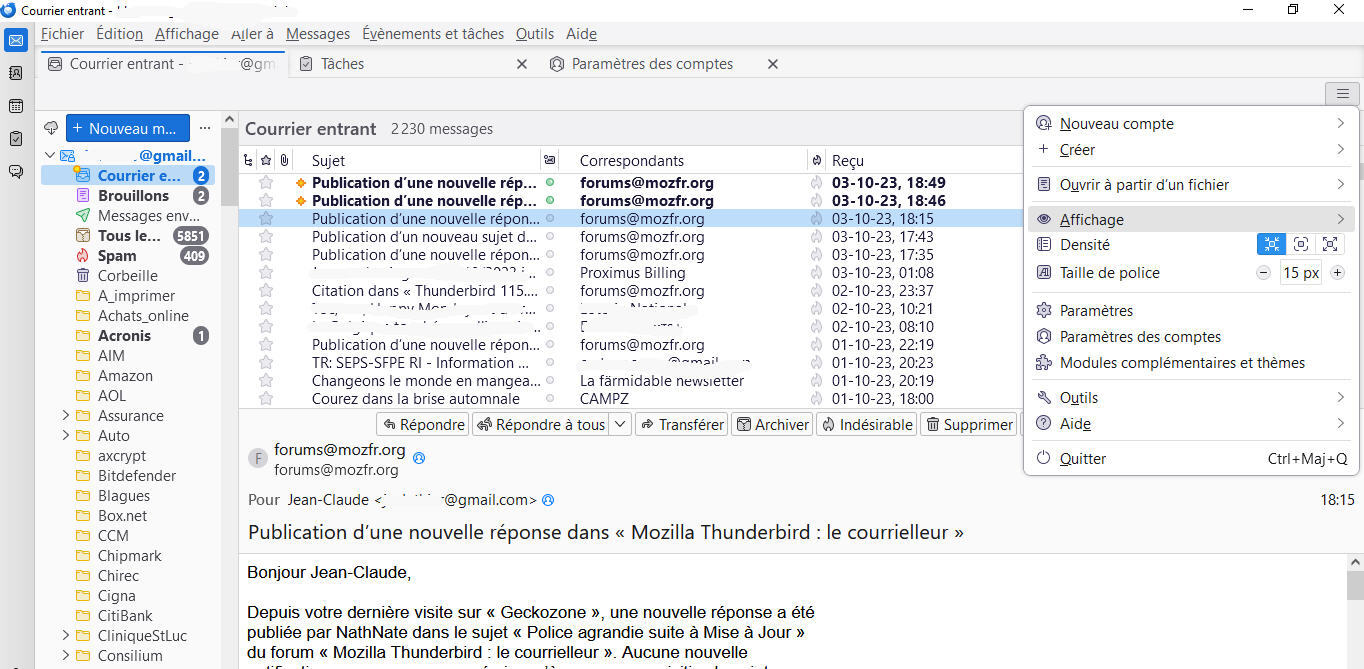Close the Paramètres des comptes tab
The width and height of the screenshot is (1364, 669).
click(772, 64)
